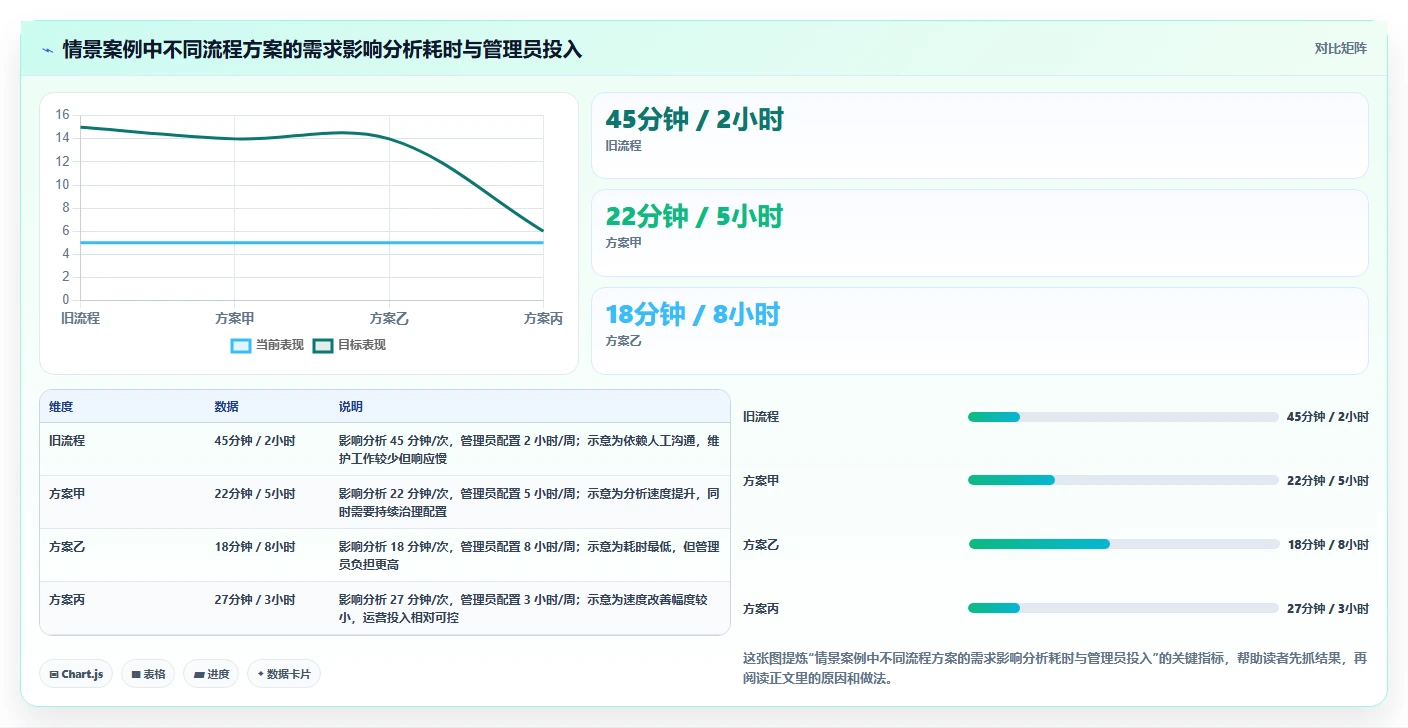Viewport: 1408px width, 728px height.
Task: Click the 方案乙 progress bar
Action: 1123,544
